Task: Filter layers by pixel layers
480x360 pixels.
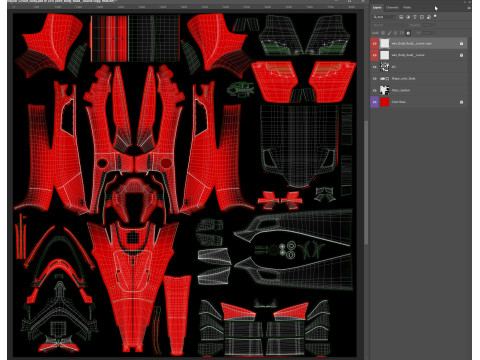Action: click(401, 17)
